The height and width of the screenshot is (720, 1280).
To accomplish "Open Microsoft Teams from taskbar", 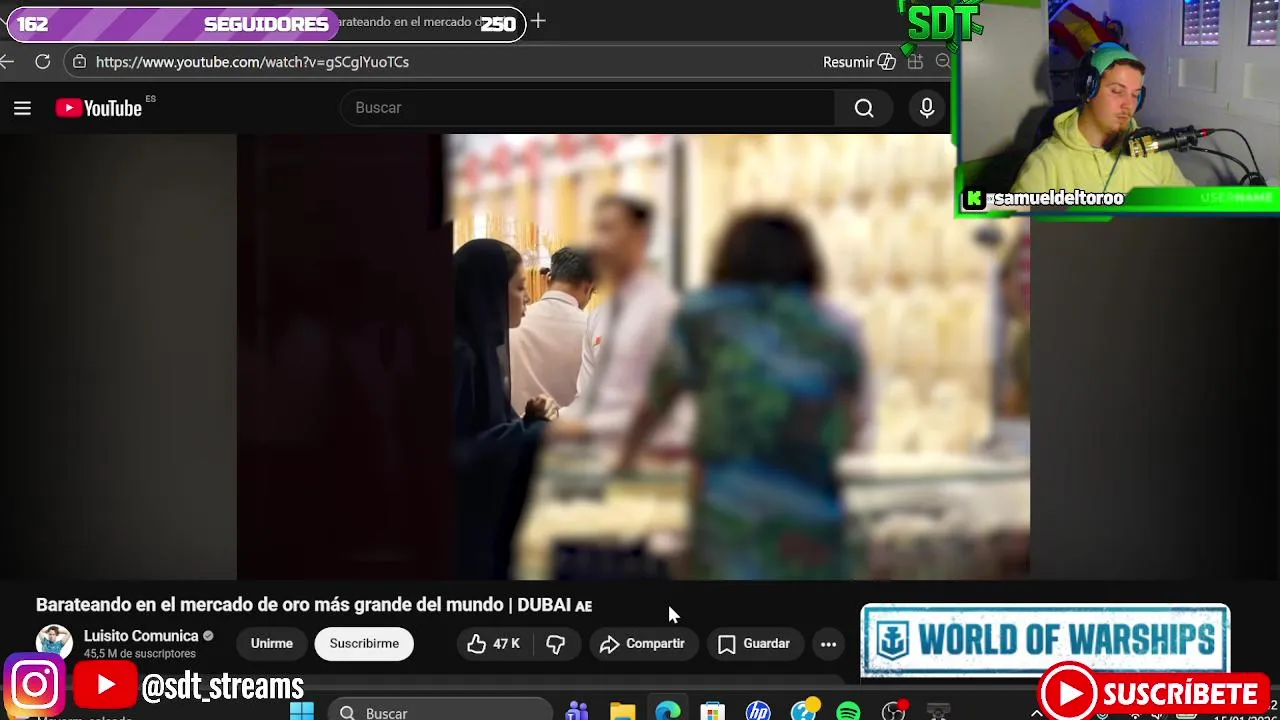I will click(577, 712).
